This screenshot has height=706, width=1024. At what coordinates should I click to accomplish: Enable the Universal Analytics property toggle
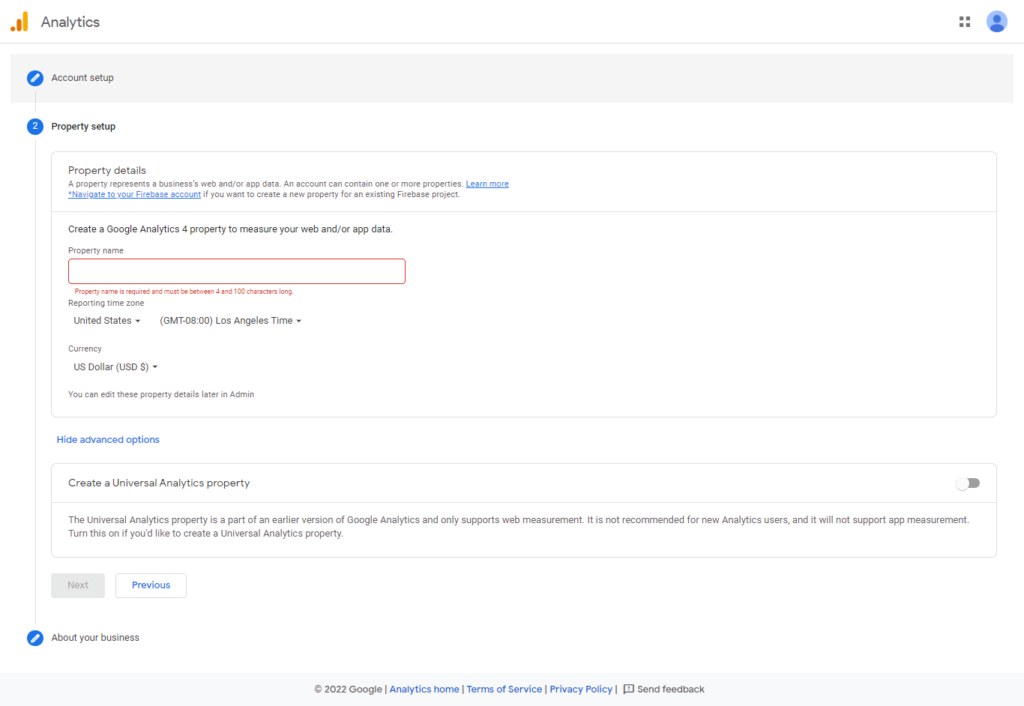[x=968, y=483]
